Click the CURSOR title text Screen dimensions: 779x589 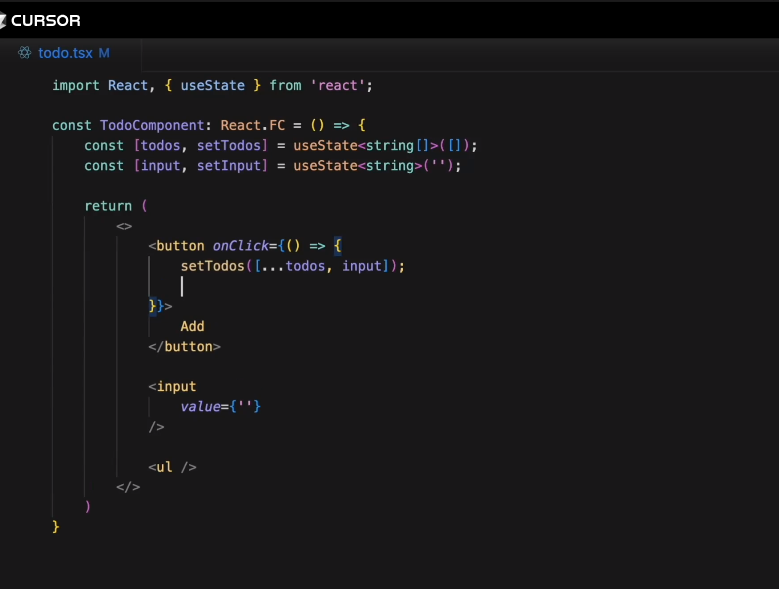click(46, 20)
